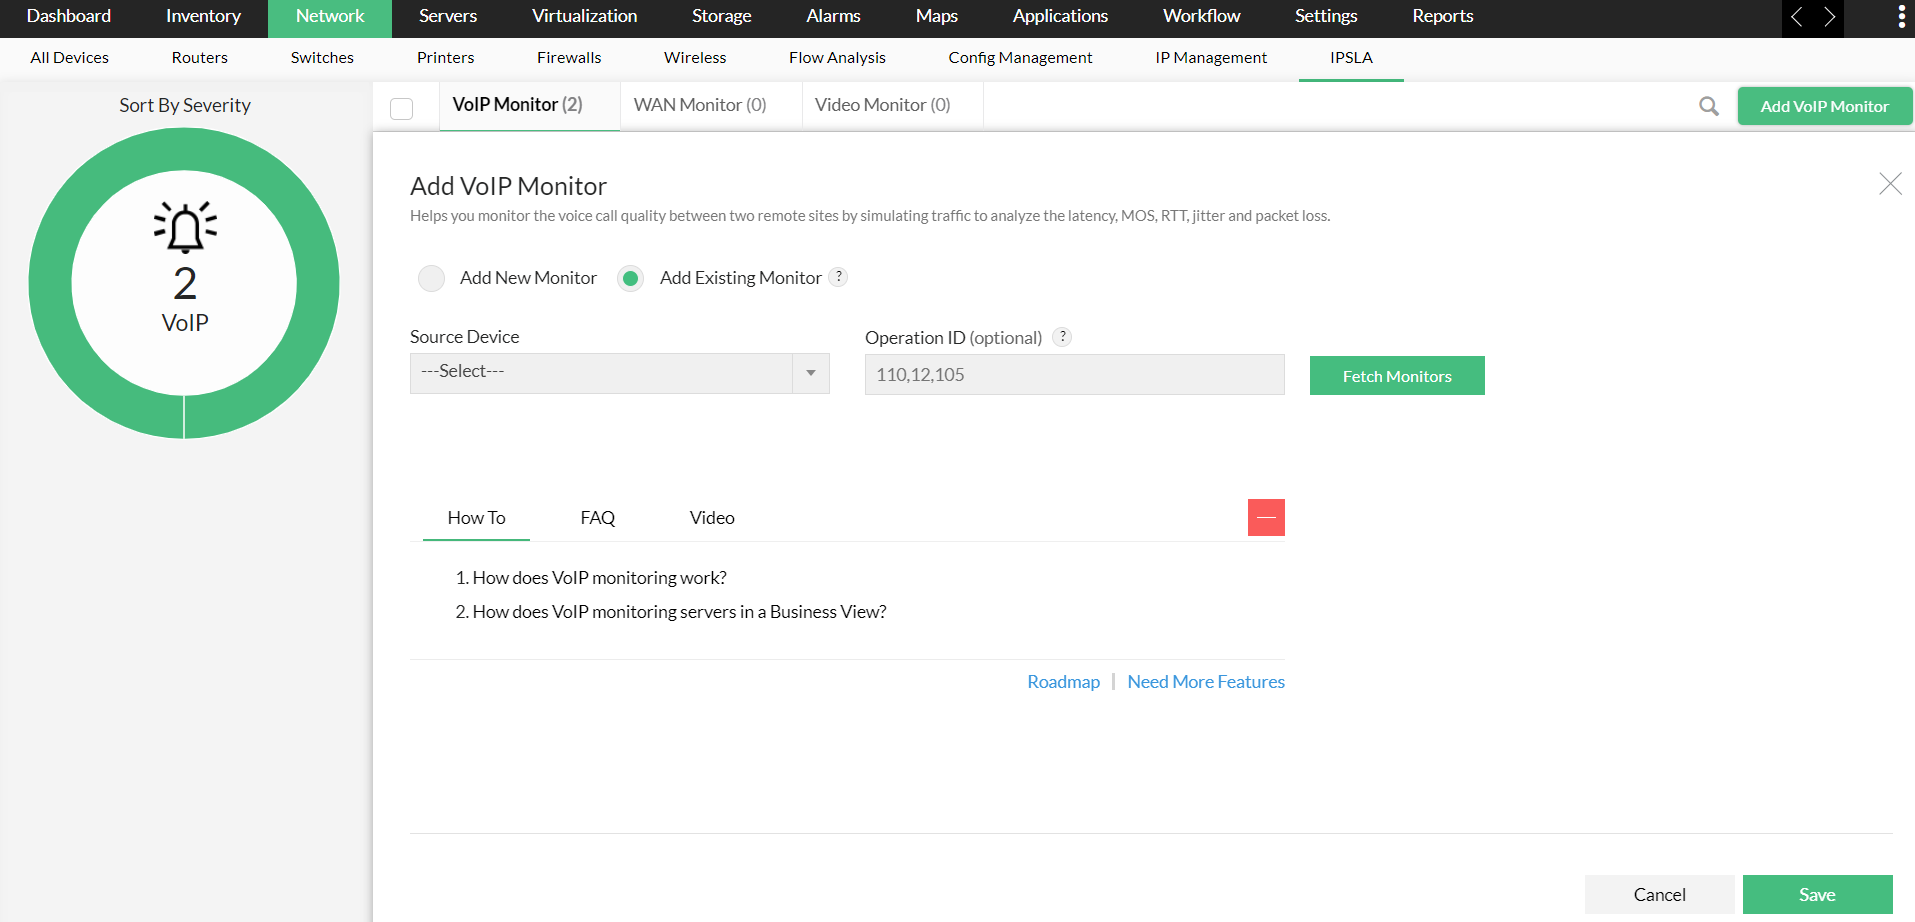Open the Inventory menu
The image size is (1915, 922).
203,16
